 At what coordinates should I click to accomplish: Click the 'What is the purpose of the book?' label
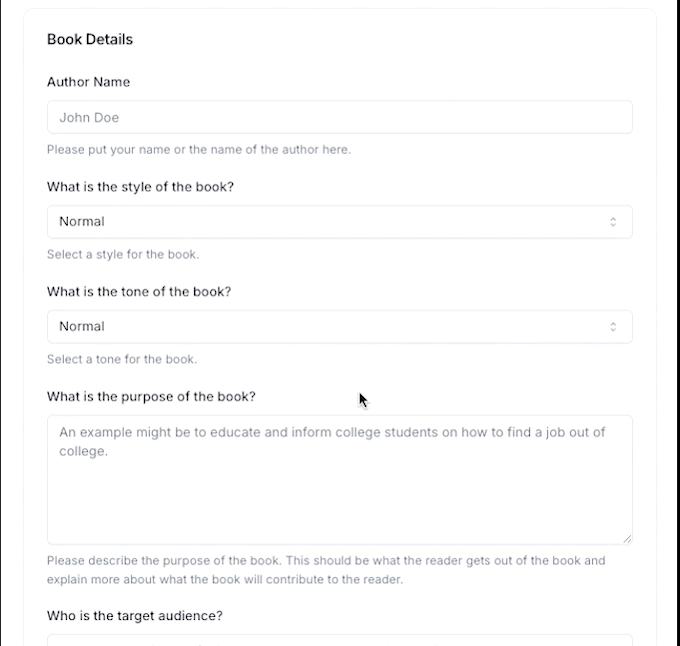[151, 396]
